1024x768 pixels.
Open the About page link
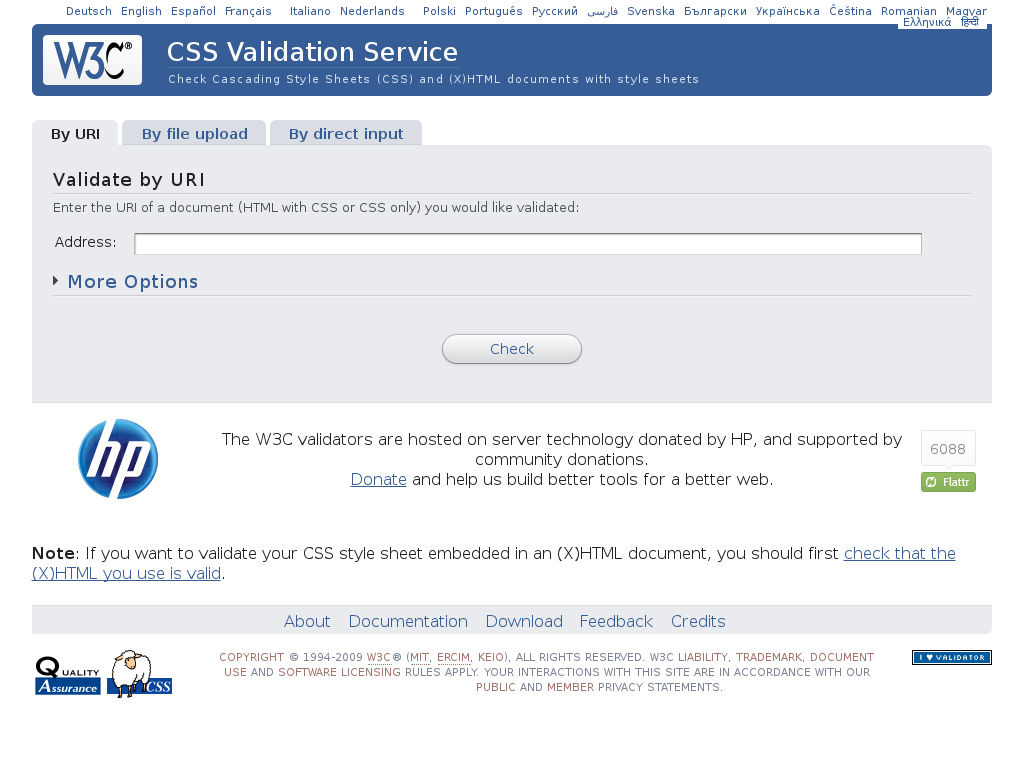[307, 621]
